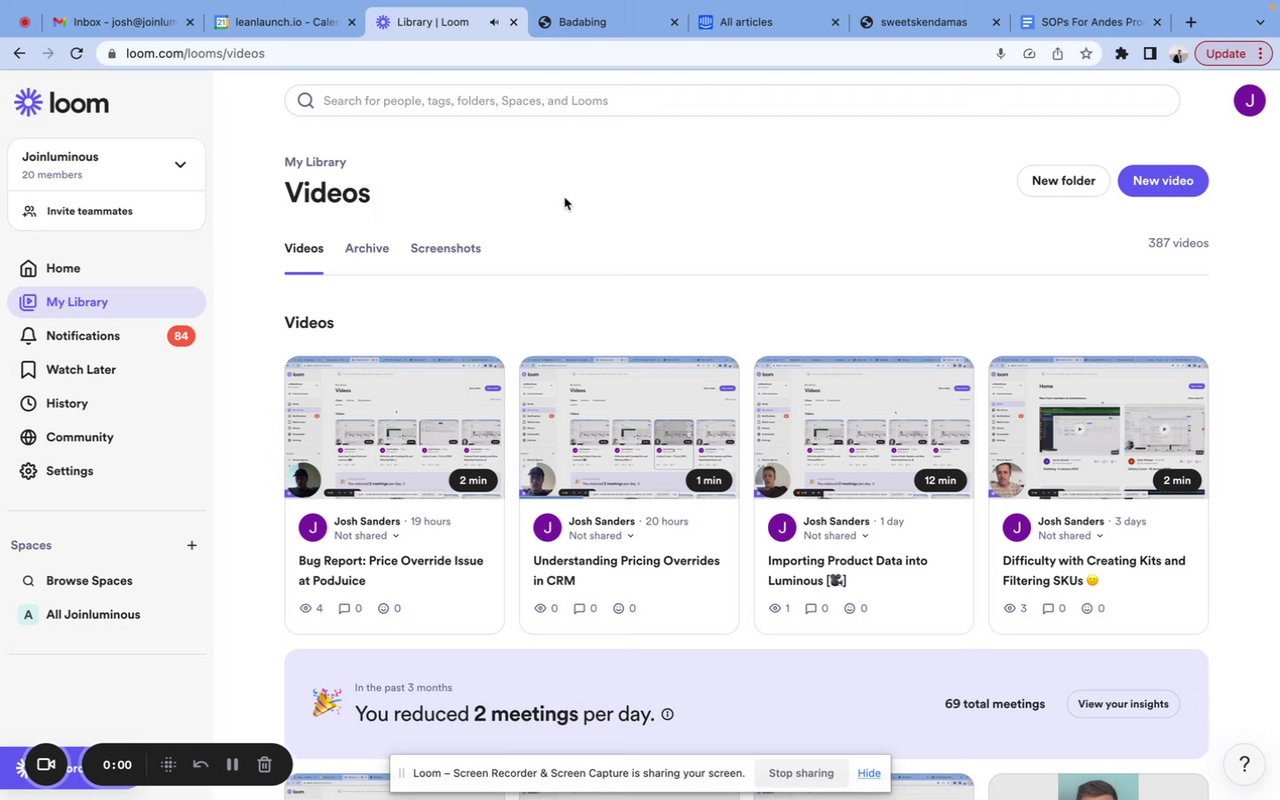Click the New folder button
1280x800 pixels.
click(1063, 181)
